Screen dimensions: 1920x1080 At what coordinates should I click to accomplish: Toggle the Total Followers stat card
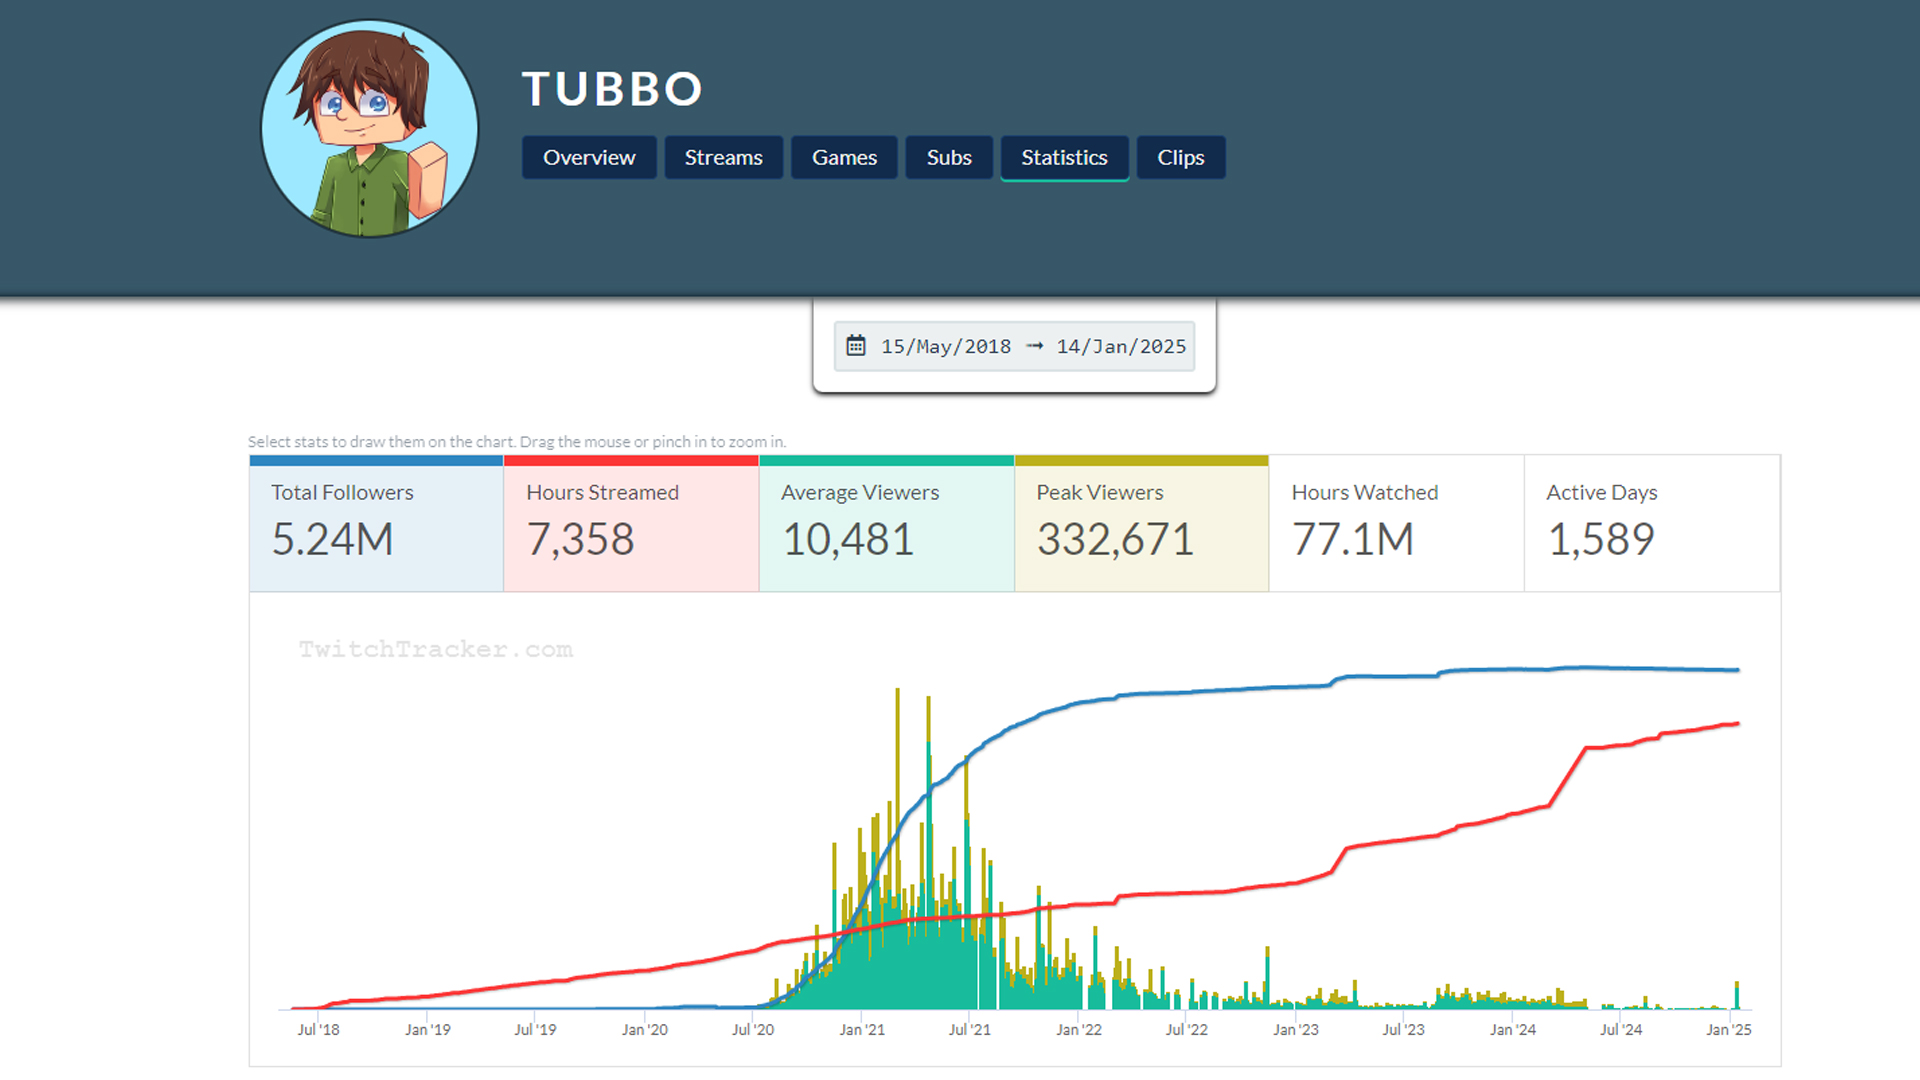pos(376,524)
